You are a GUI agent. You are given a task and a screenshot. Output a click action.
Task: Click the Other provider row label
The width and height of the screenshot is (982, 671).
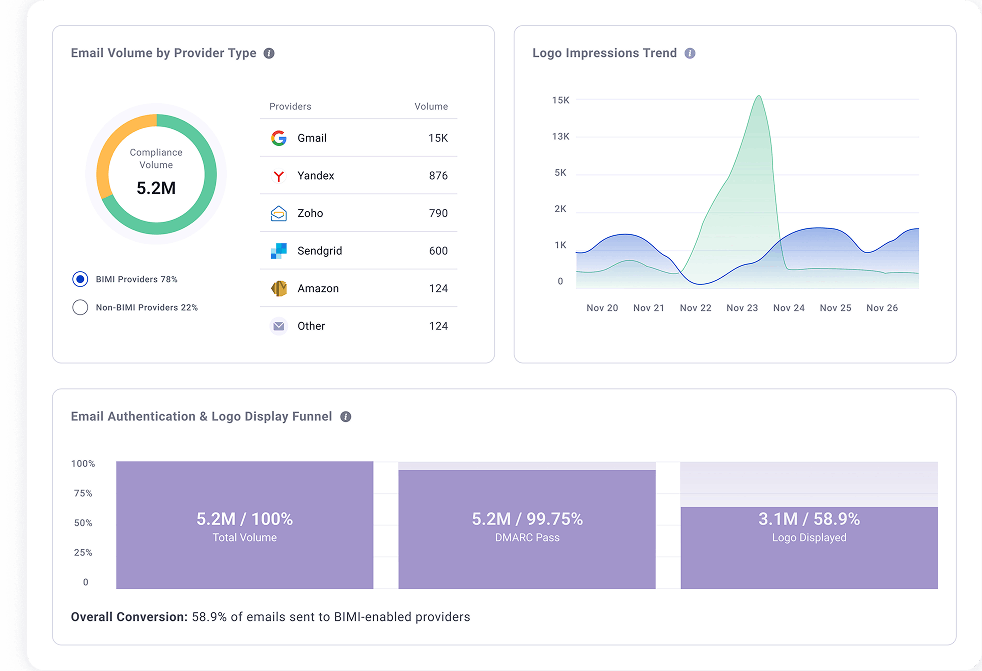coord(311,326)
